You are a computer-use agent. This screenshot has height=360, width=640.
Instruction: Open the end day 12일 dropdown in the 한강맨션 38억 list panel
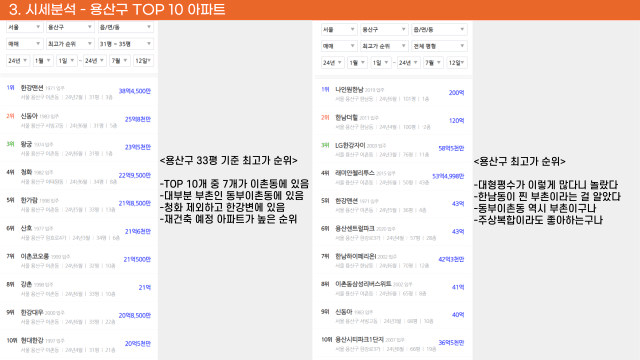pyautogui.click(x=143, y=60)
